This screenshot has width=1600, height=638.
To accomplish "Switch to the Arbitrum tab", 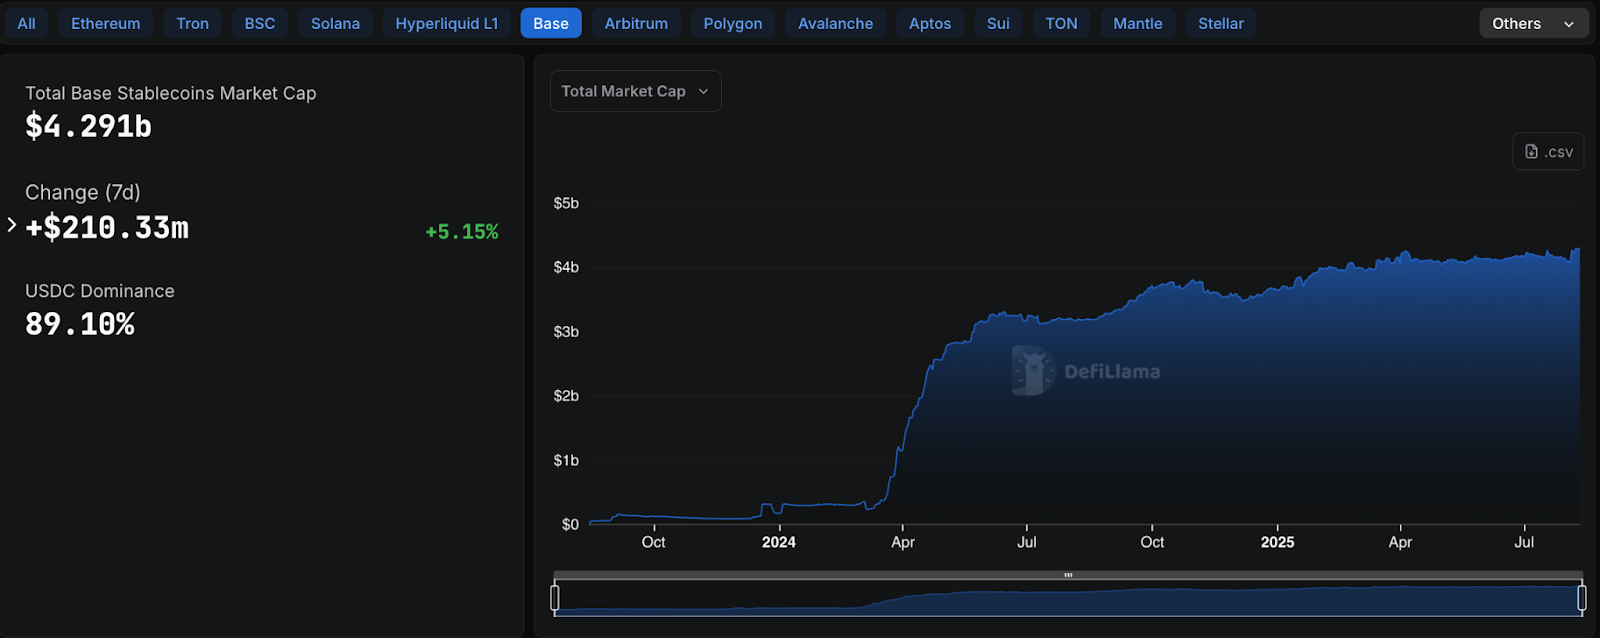I will click(x=636, y=23).
